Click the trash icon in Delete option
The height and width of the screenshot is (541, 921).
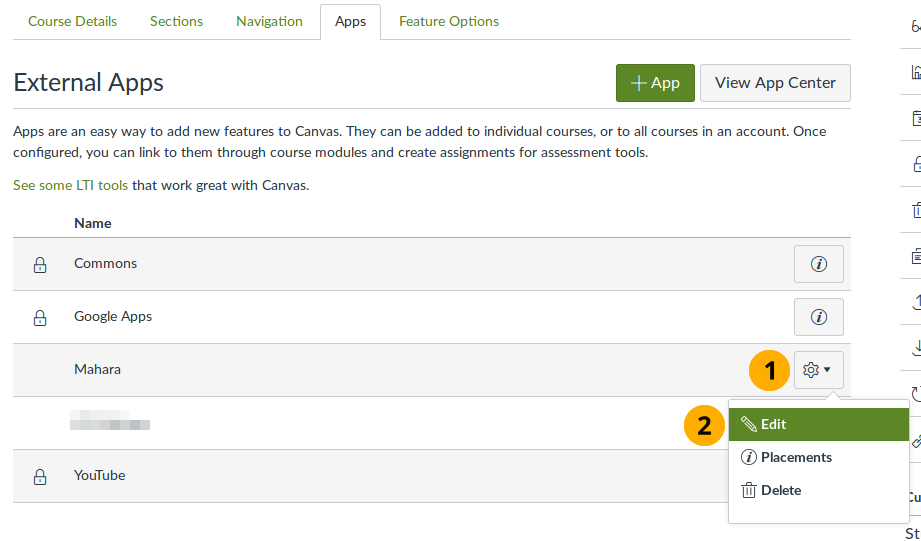(x=748, y=490)
